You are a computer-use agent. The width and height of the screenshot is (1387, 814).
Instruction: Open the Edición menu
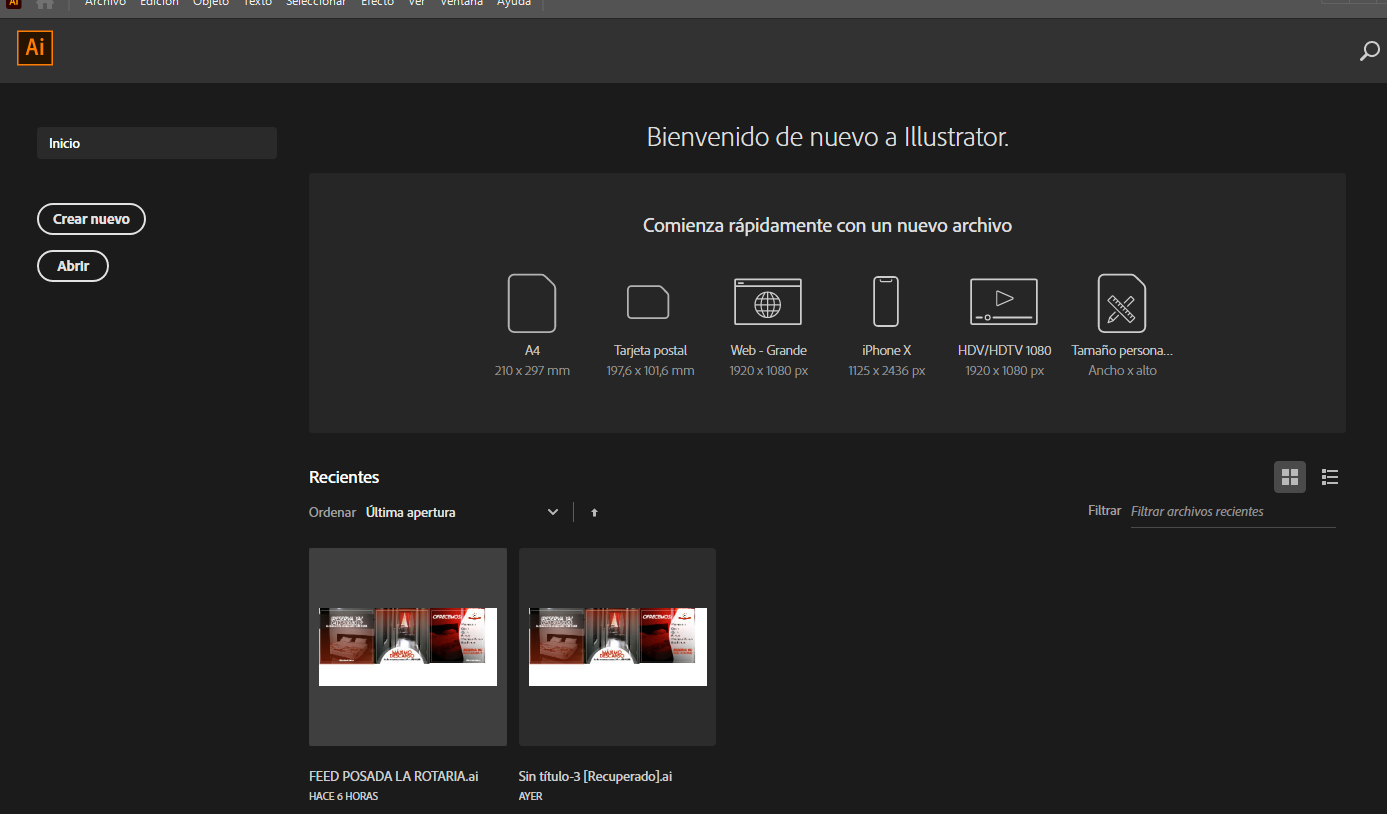point(159,4)
